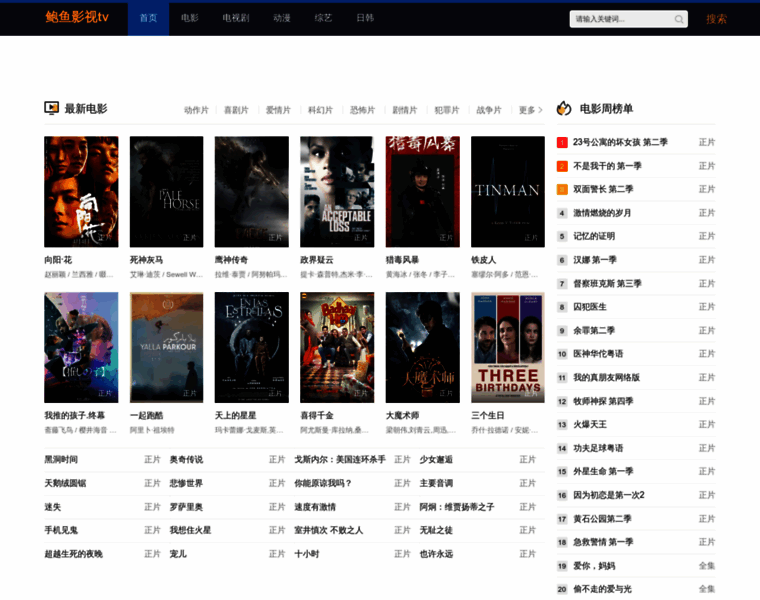Filter by 喜剧片 category

pyautogui.click(x=236, y=110)
